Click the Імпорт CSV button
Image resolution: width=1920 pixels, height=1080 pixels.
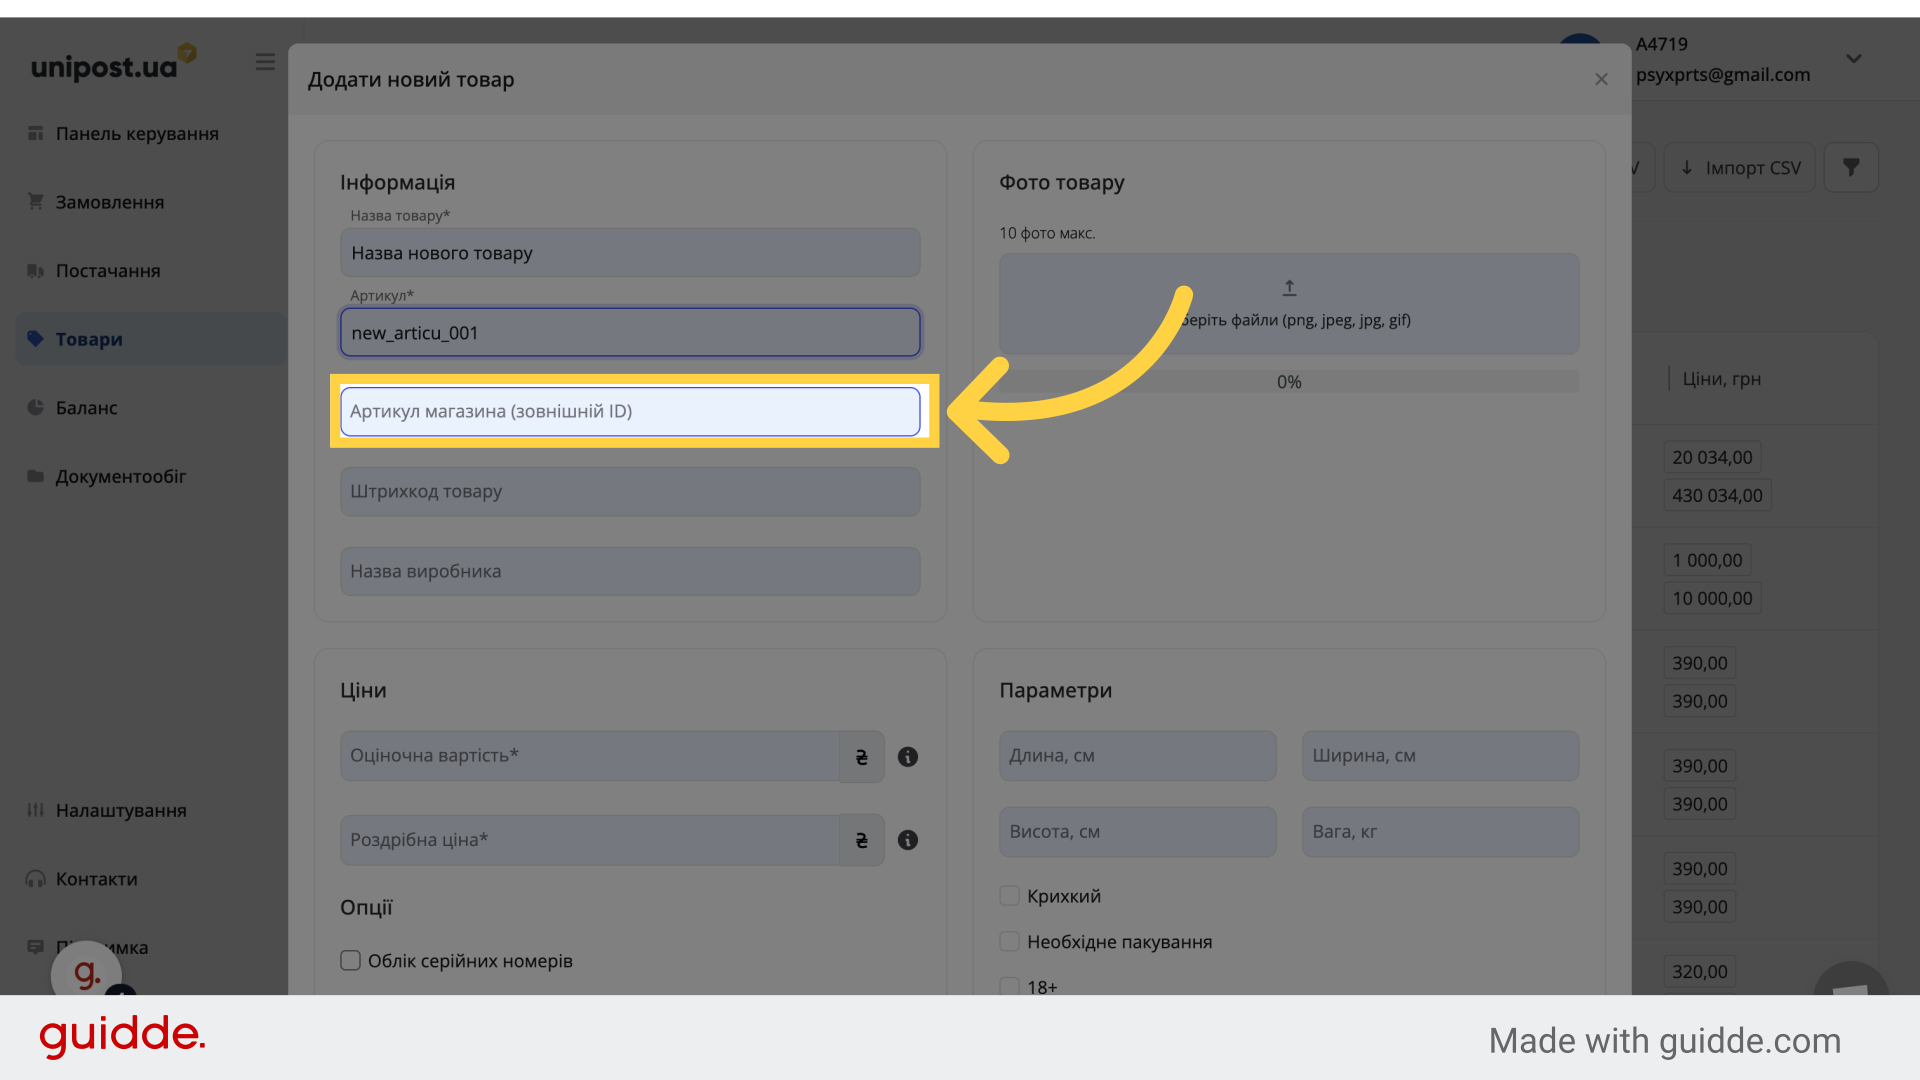(x=1740, y=167)
